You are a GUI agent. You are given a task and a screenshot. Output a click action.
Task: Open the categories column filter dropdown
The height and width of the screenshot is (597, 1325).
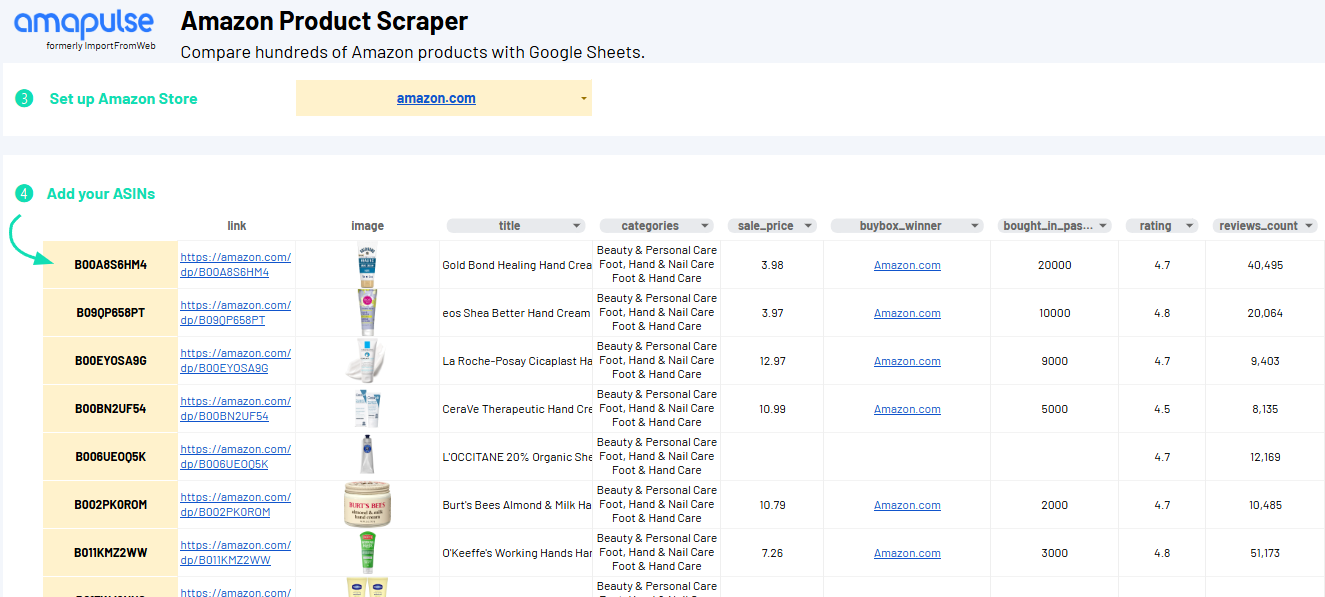point(705,226)
